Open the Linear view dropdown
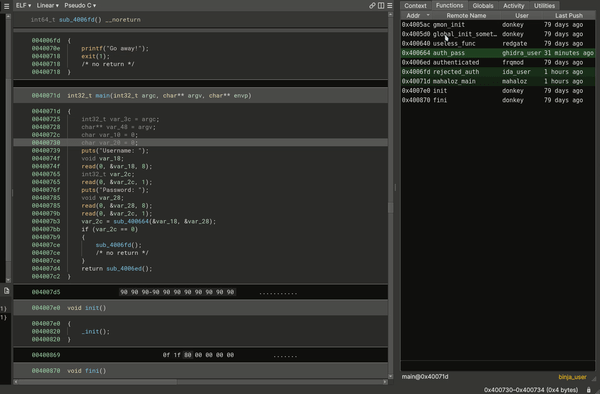The image size is (600, 394). point(47,5)
